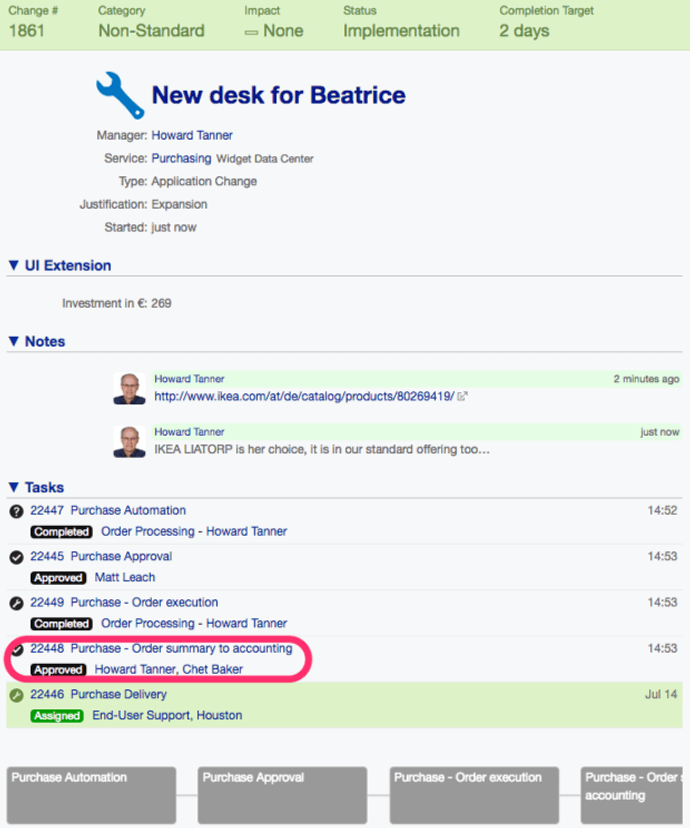This screenshot has height=828, width=690.
Task: Select Purchase Approval workflow box
Action: pyautogui.click(x=282, y=795)
